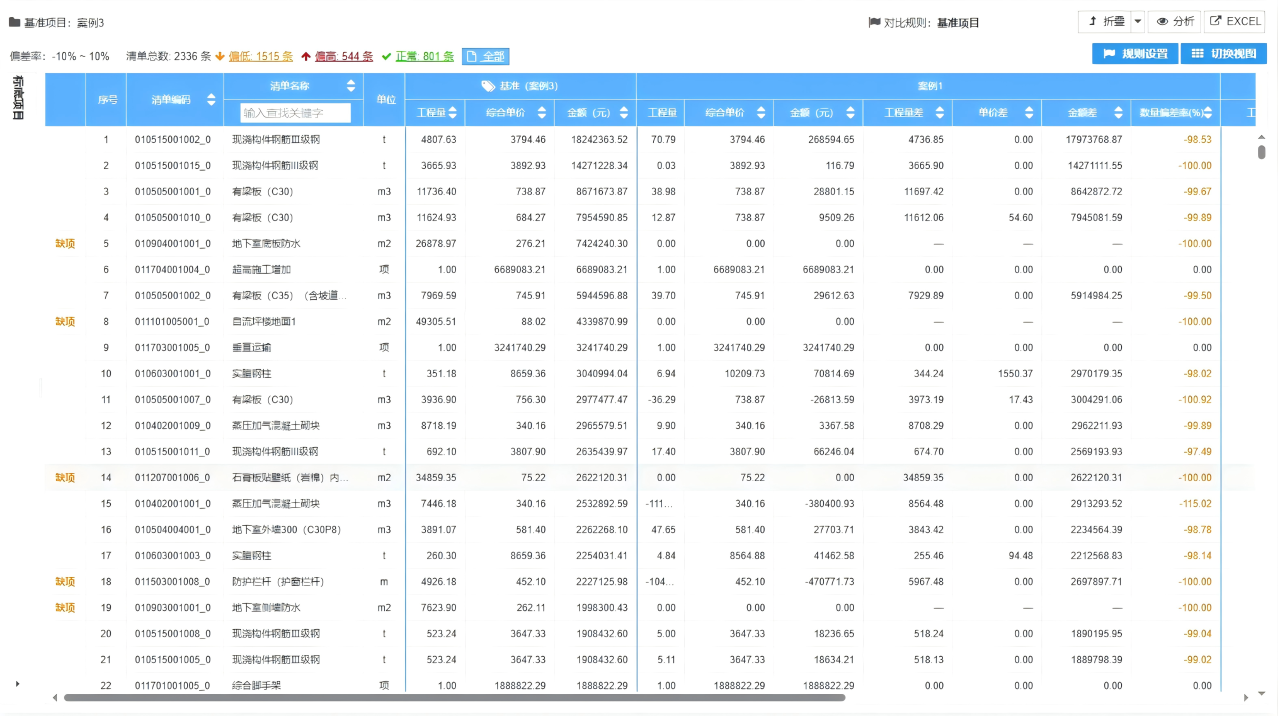
Task: Click the 序号 column header
Action: 107,100
